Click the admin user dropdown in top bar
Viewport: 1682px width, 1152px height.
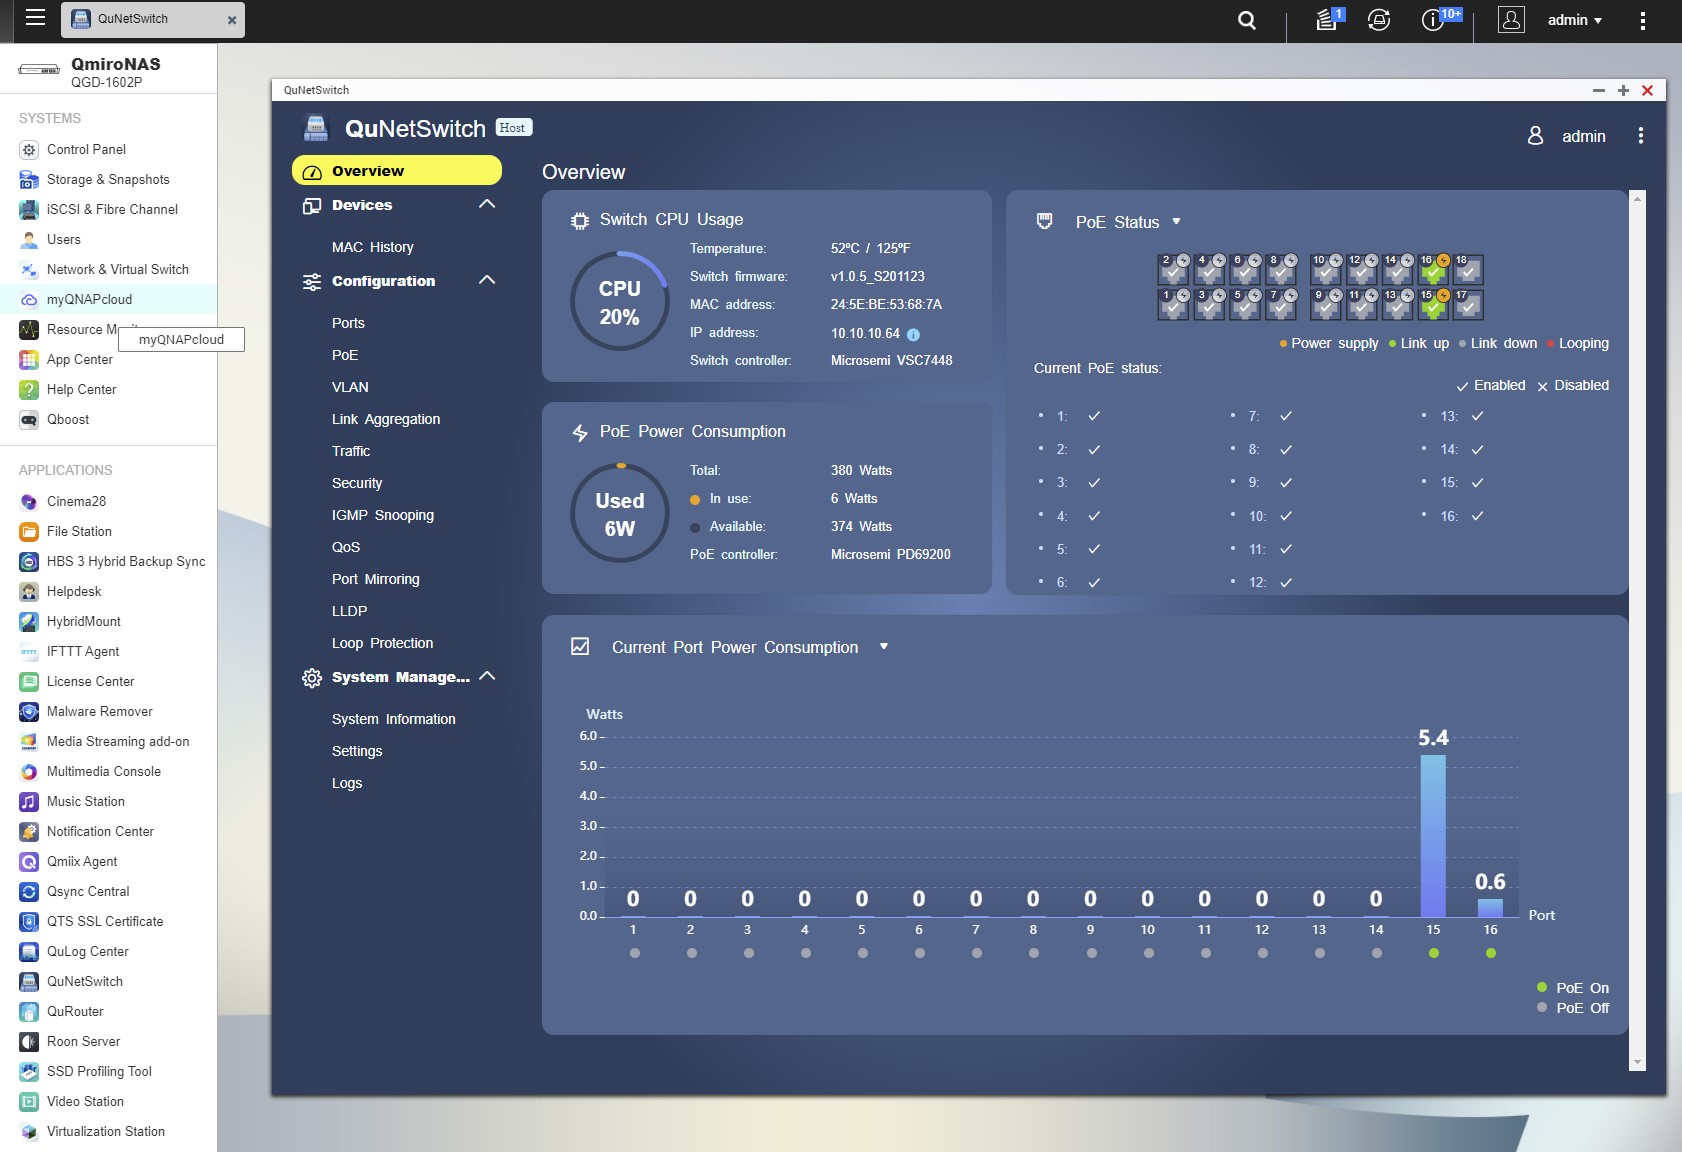[1574, 20]
